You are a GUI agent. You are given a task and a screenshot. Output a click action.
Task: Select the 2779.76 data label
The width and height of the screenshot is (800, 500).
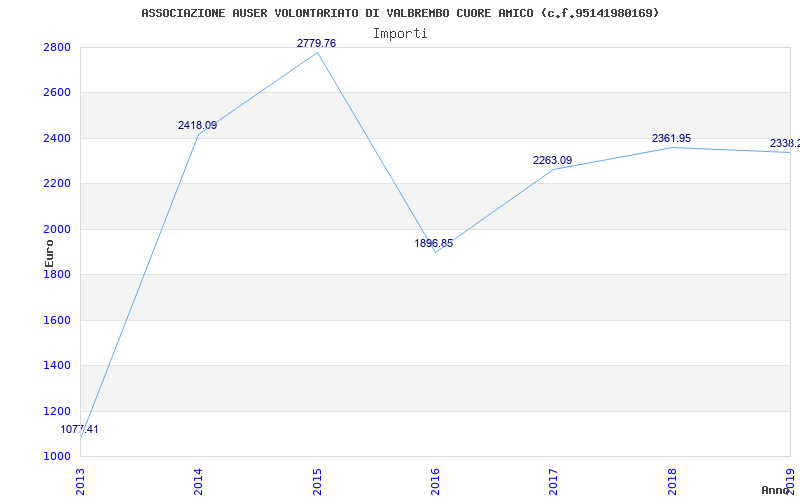click(x=316, y=43)
